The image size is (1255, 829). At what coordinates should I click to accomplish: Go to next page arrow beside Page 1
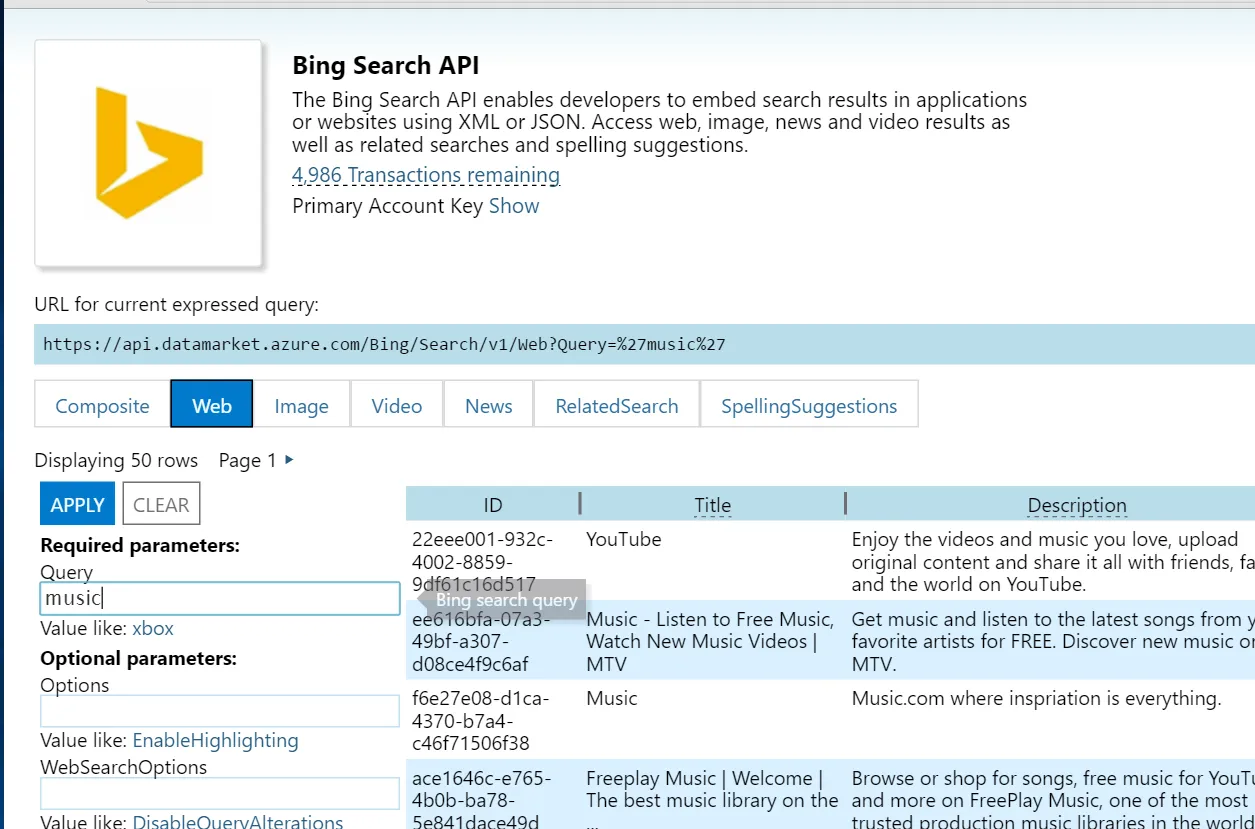[x=289, y=460]
